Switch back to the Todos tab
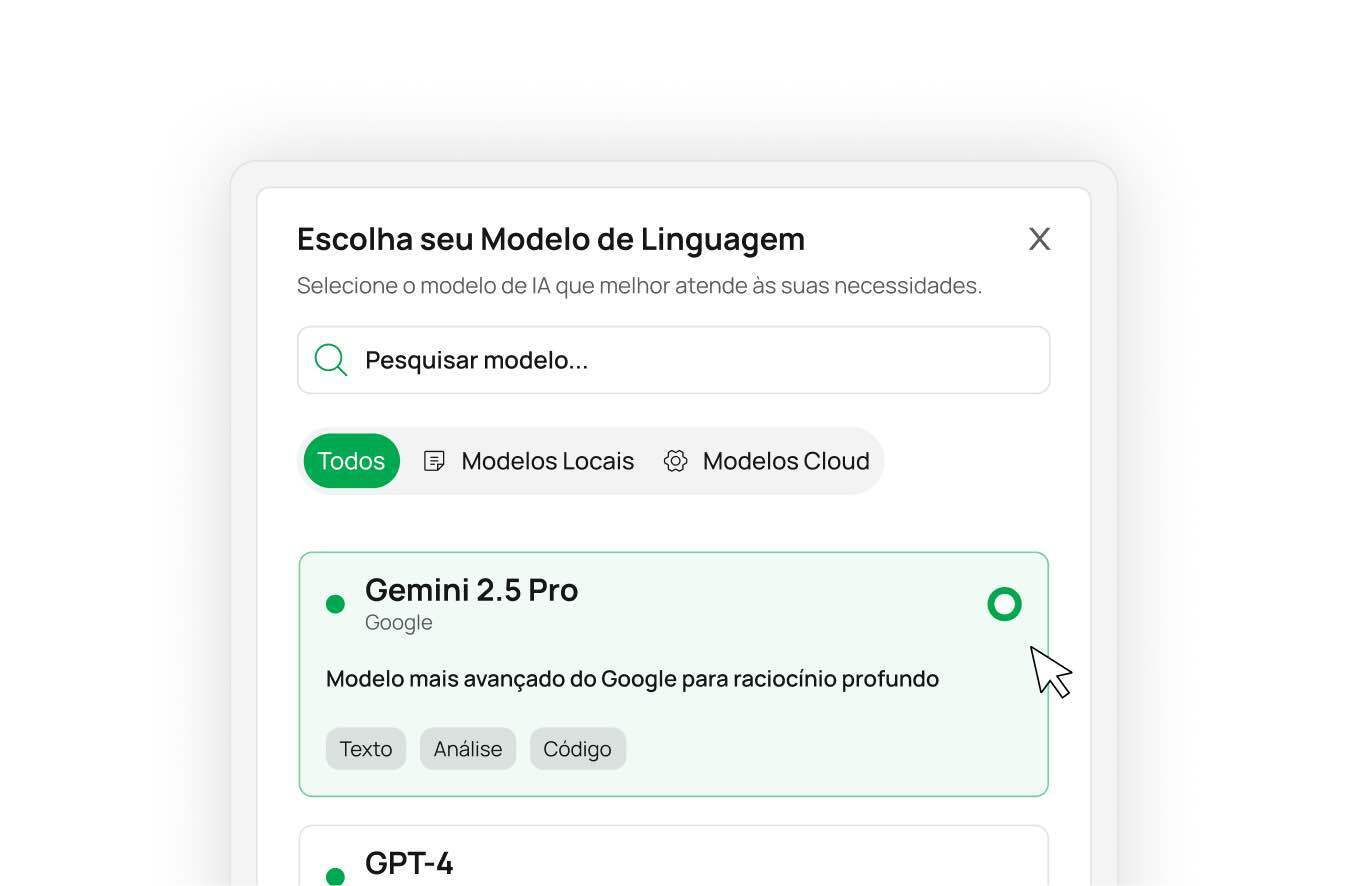The width and height of the screenshot is (1346, 886). 351,460
